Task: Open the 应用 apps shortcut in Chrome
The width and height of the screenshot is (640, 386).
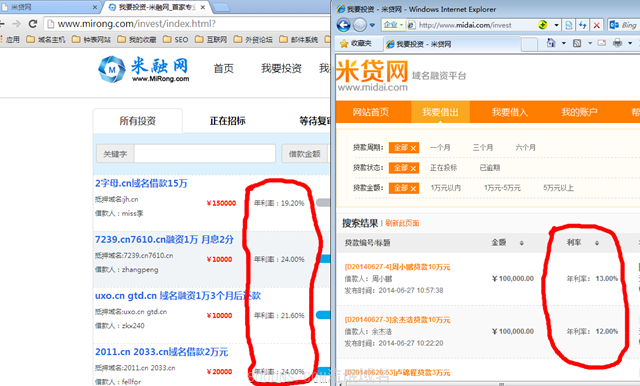Action: [x=10, y=39]
